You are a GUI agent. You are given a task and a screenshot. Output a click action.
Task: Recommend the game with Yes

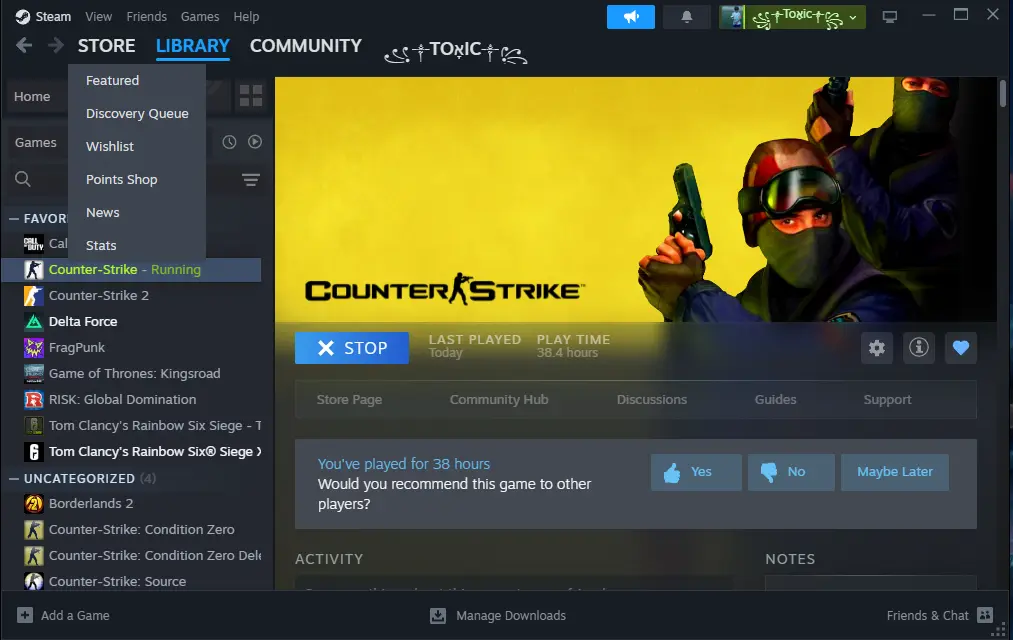coord(696,472)
